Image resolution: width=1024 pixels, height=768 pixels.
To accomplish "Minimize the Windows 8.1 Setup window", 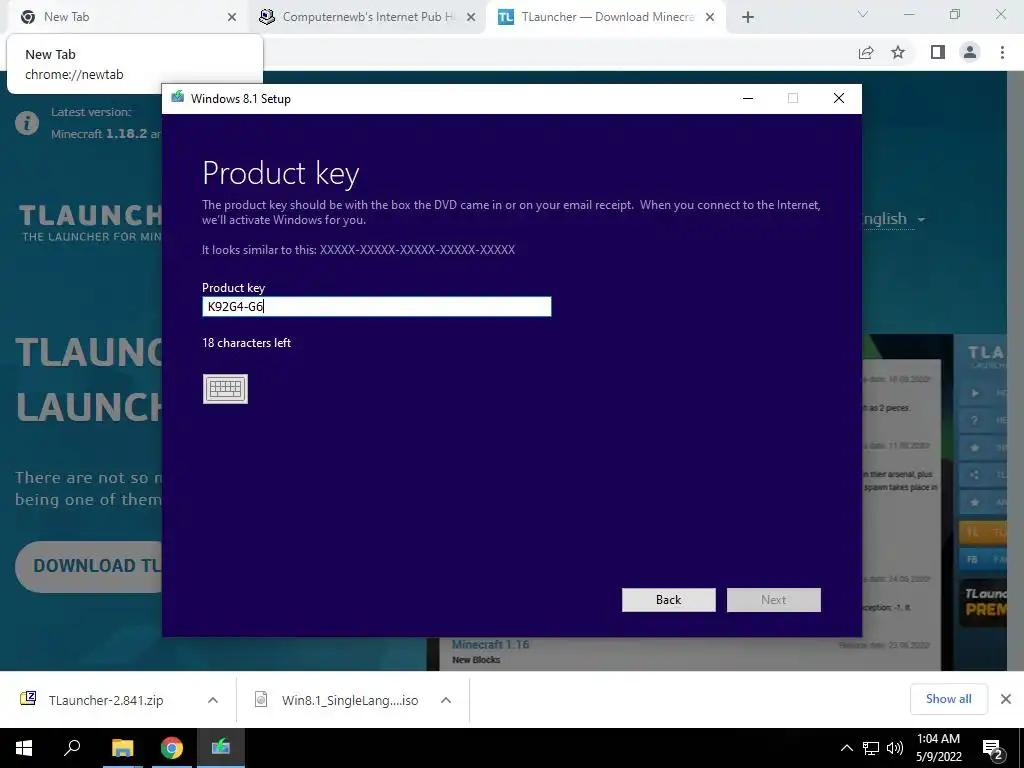I will click(x=748, y=98).
